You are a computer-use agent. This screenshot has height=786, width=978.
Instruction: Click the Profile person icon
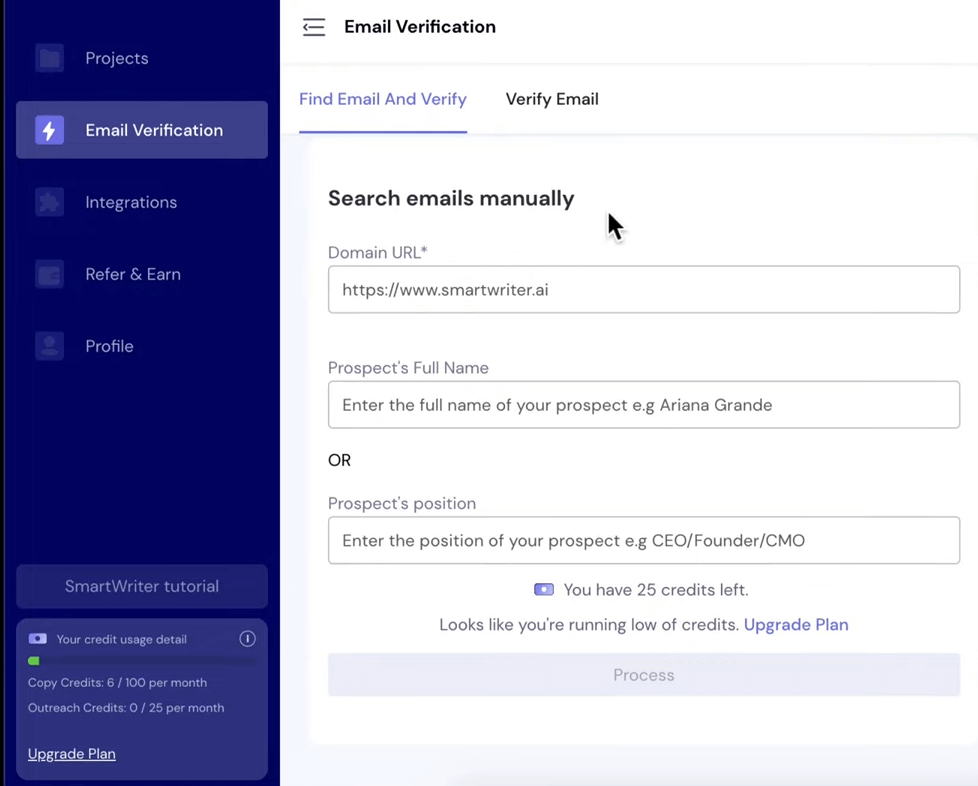pyautogui.click(x=49, y=346)
